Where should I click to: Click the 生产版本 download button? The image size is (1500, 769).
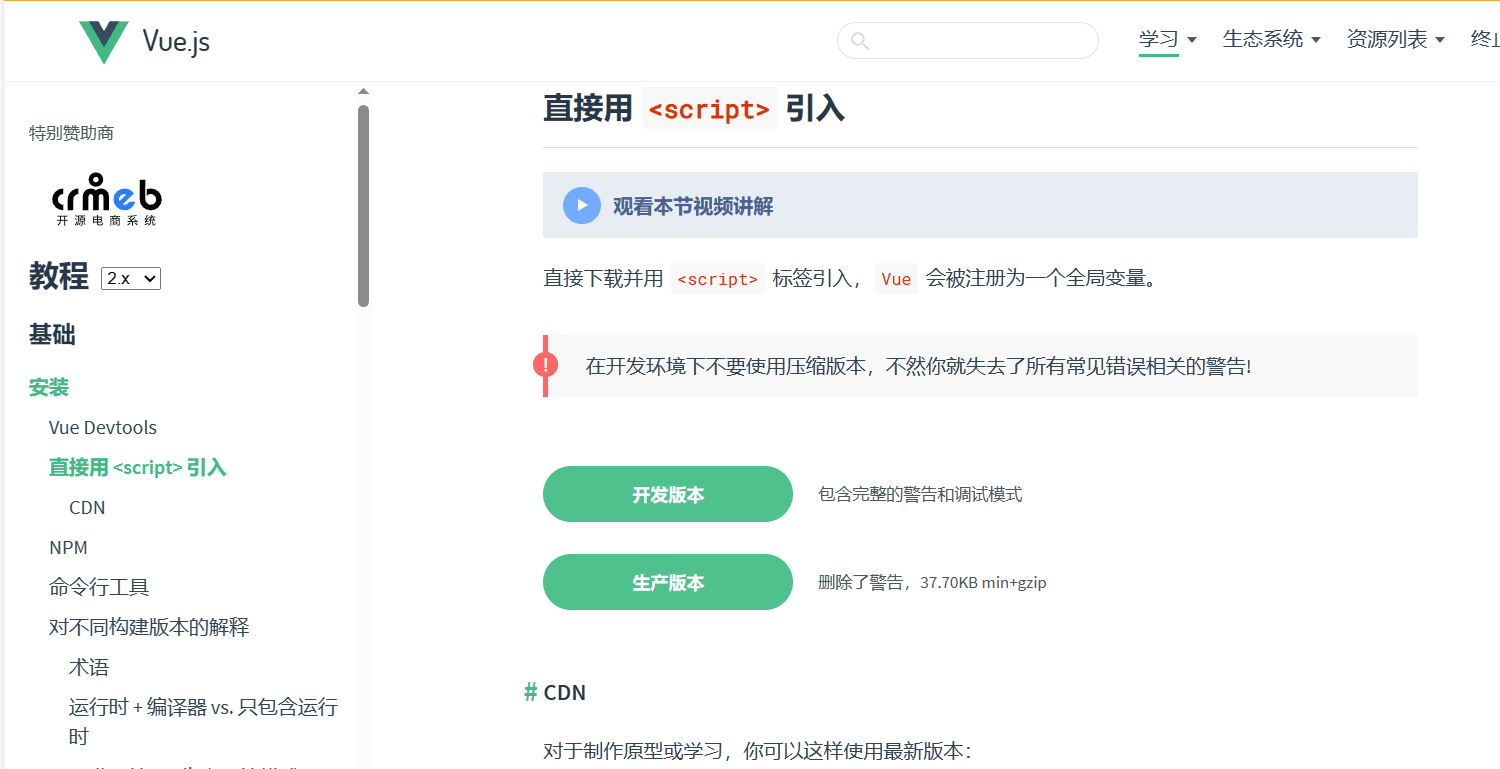click(x=667, y=581)
